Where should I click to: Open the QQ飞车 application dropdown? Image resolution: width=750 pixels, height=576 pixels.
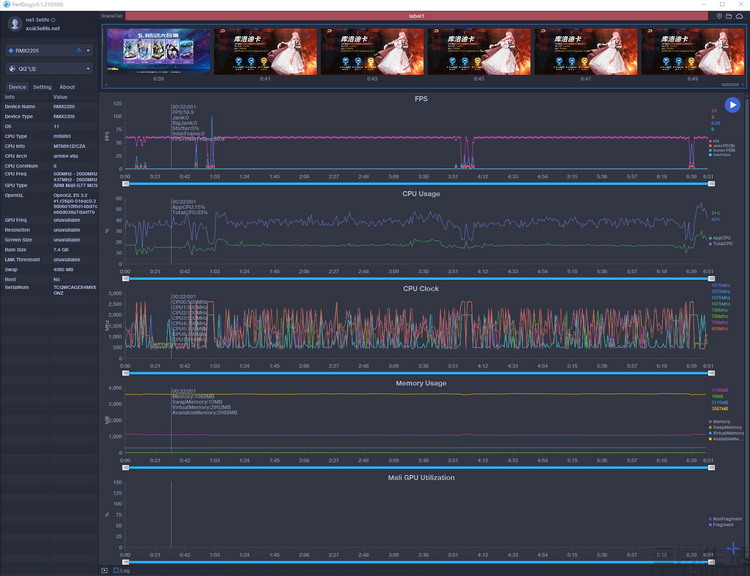click(x=49, y=68)
